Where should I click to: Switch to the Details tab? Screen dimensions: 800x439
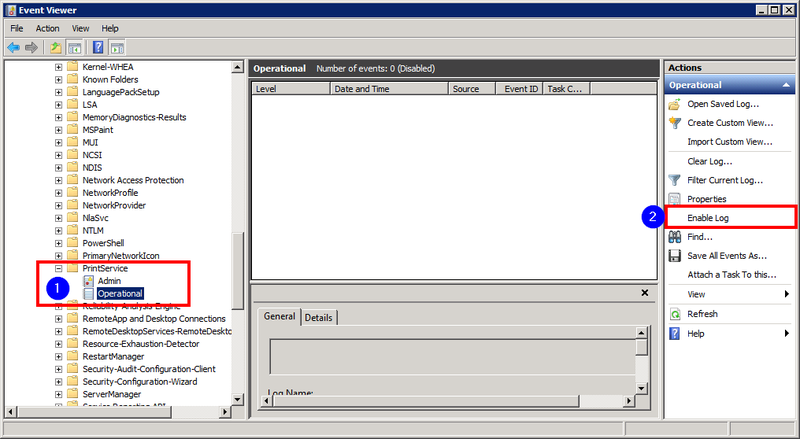click(318, 317)
